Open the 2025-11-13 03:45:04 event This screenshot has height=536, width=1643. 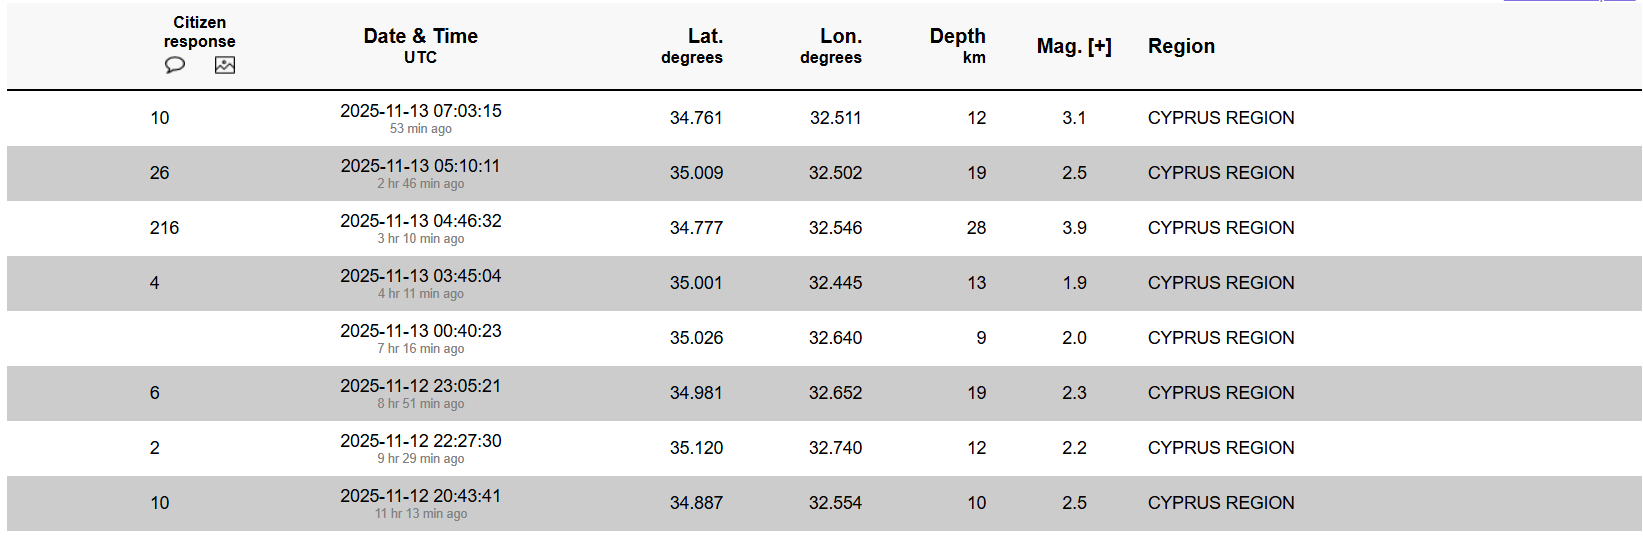pos(420,276)
